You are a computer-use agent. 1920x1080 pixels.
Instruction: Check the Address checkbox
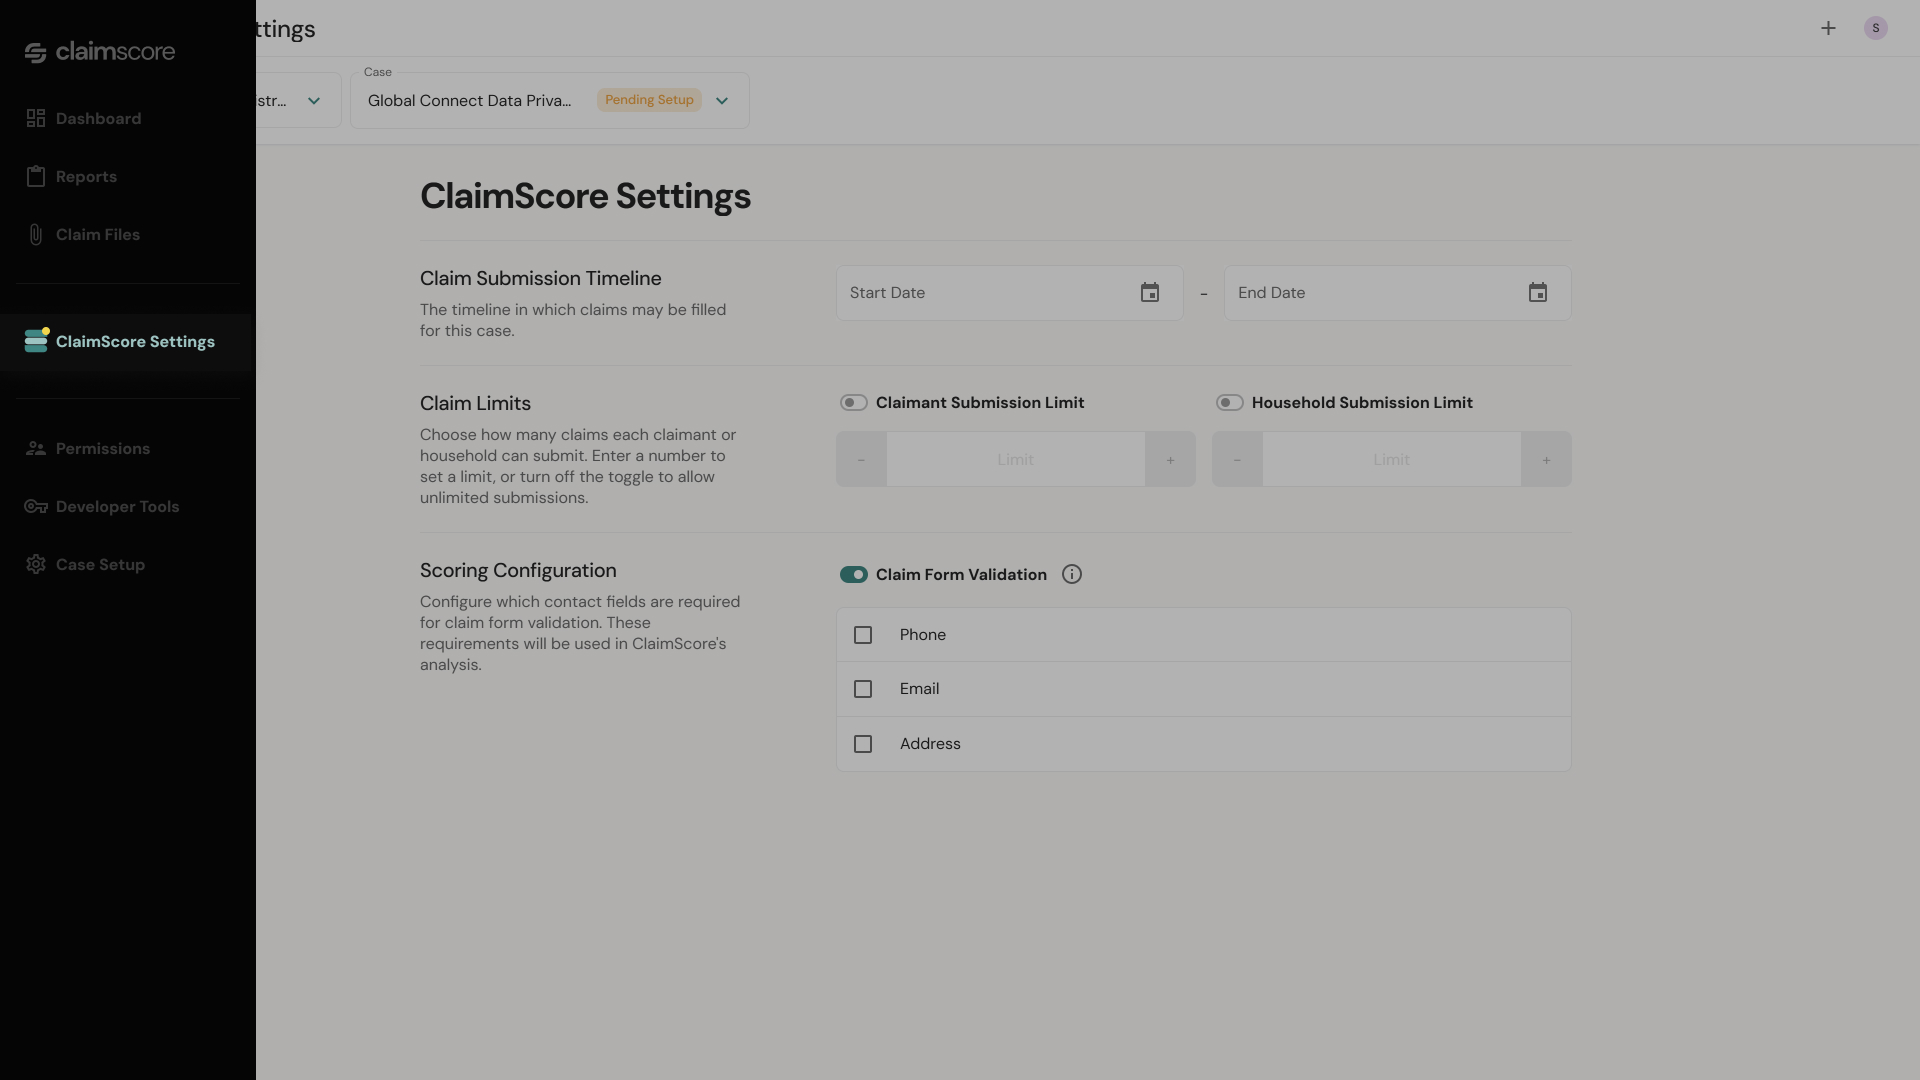click(863, 745)
